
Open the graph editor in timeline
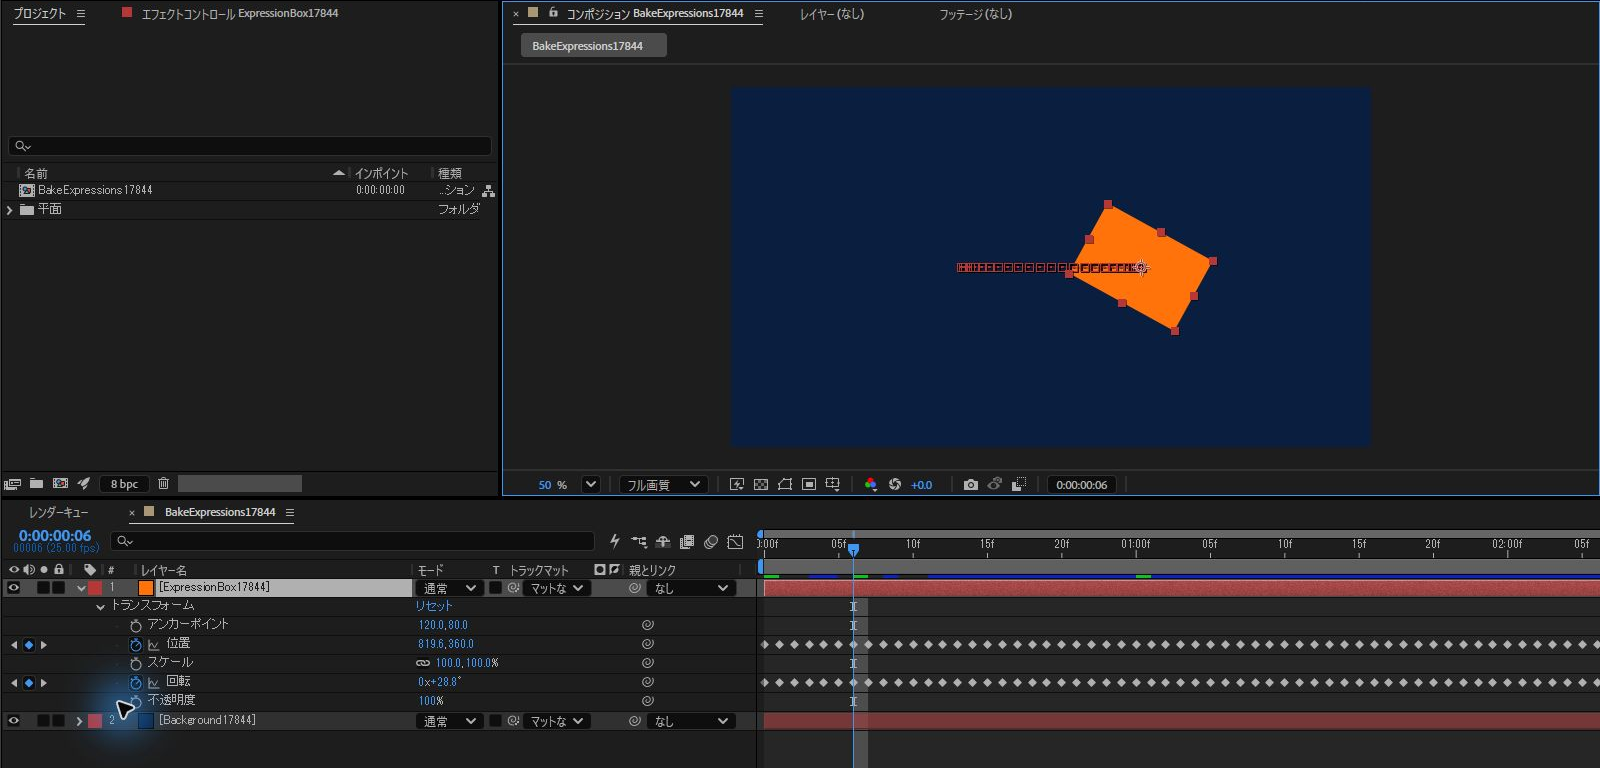pyautogui.click(x=735, y=542)
